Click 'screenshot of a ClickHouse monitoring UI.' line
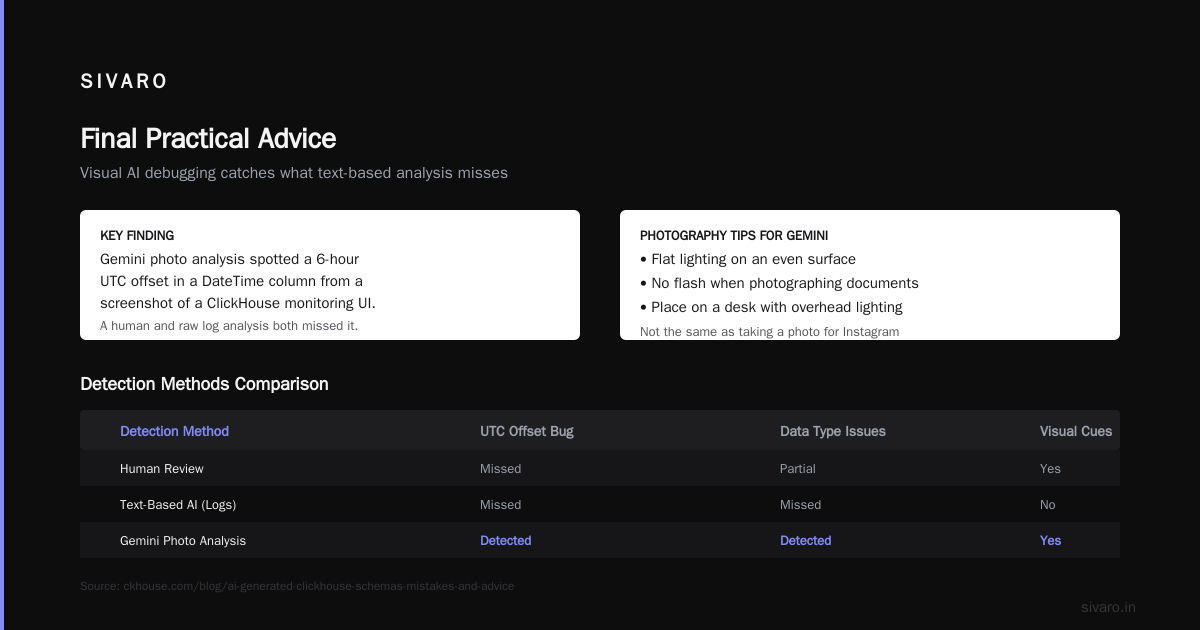Image resolution: width=1200 pixels, height=630 pixels. point(238,303)
